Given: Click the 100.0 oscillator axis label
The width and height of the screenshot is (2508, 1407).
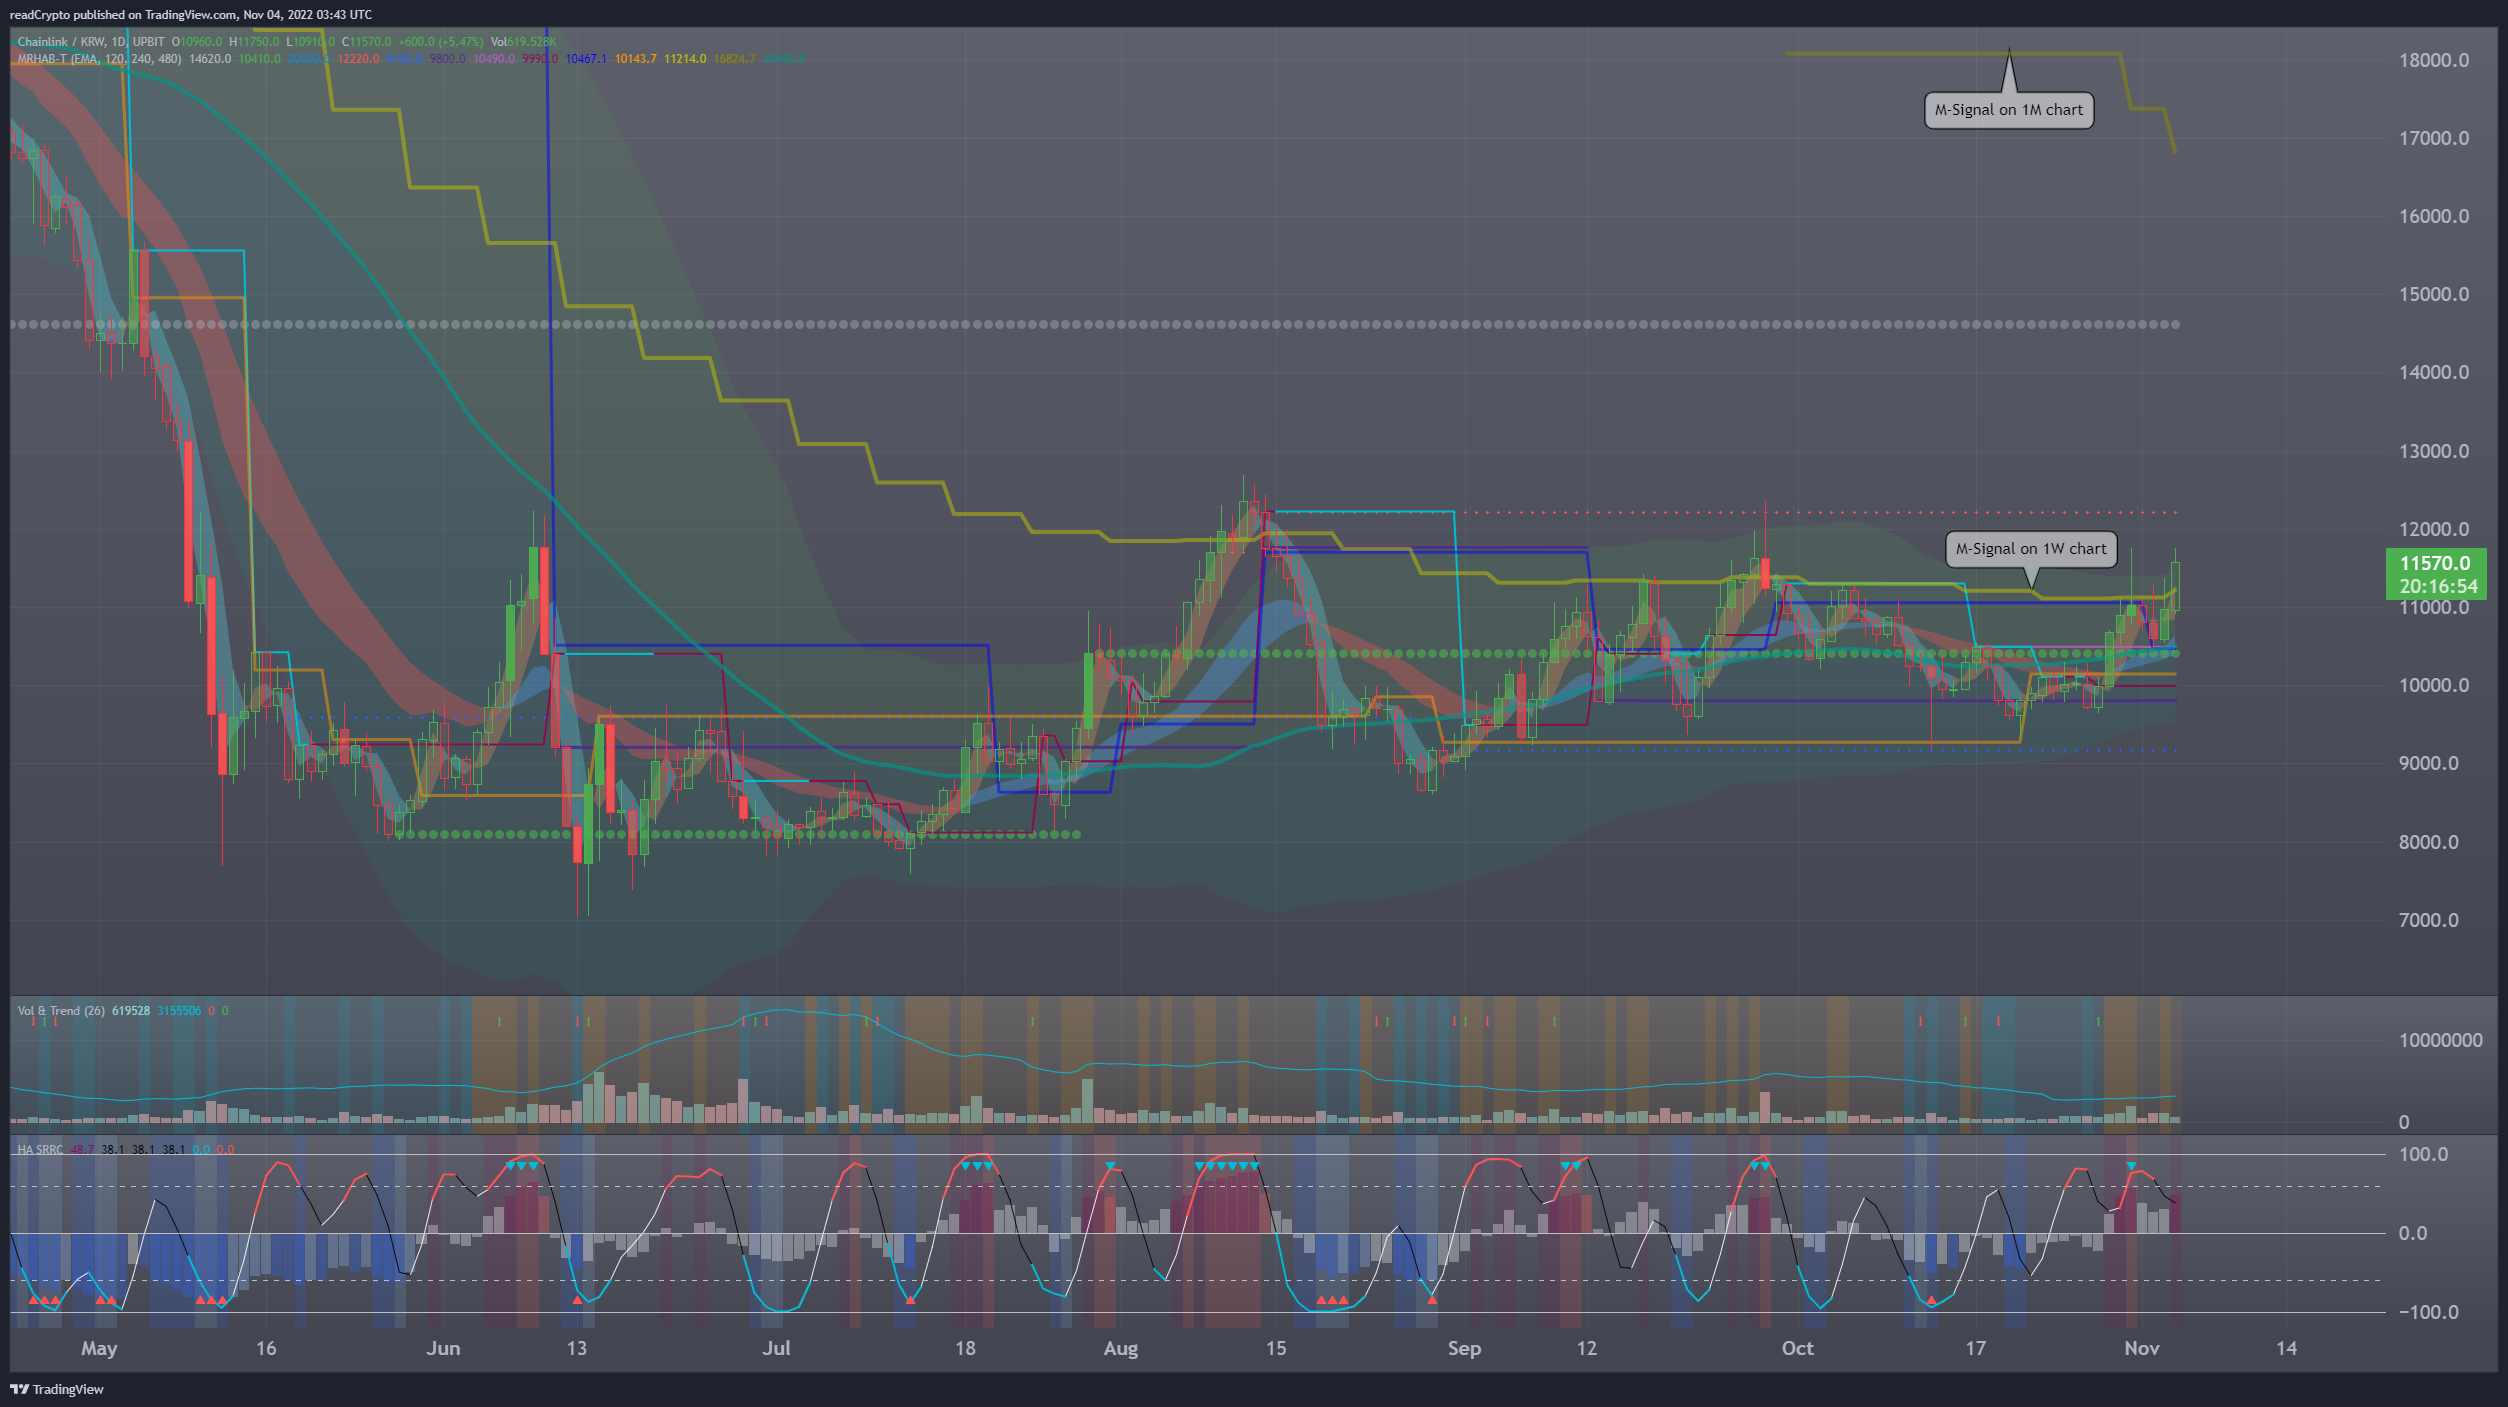Looking at the screenshot, I should (2424, 1154).
